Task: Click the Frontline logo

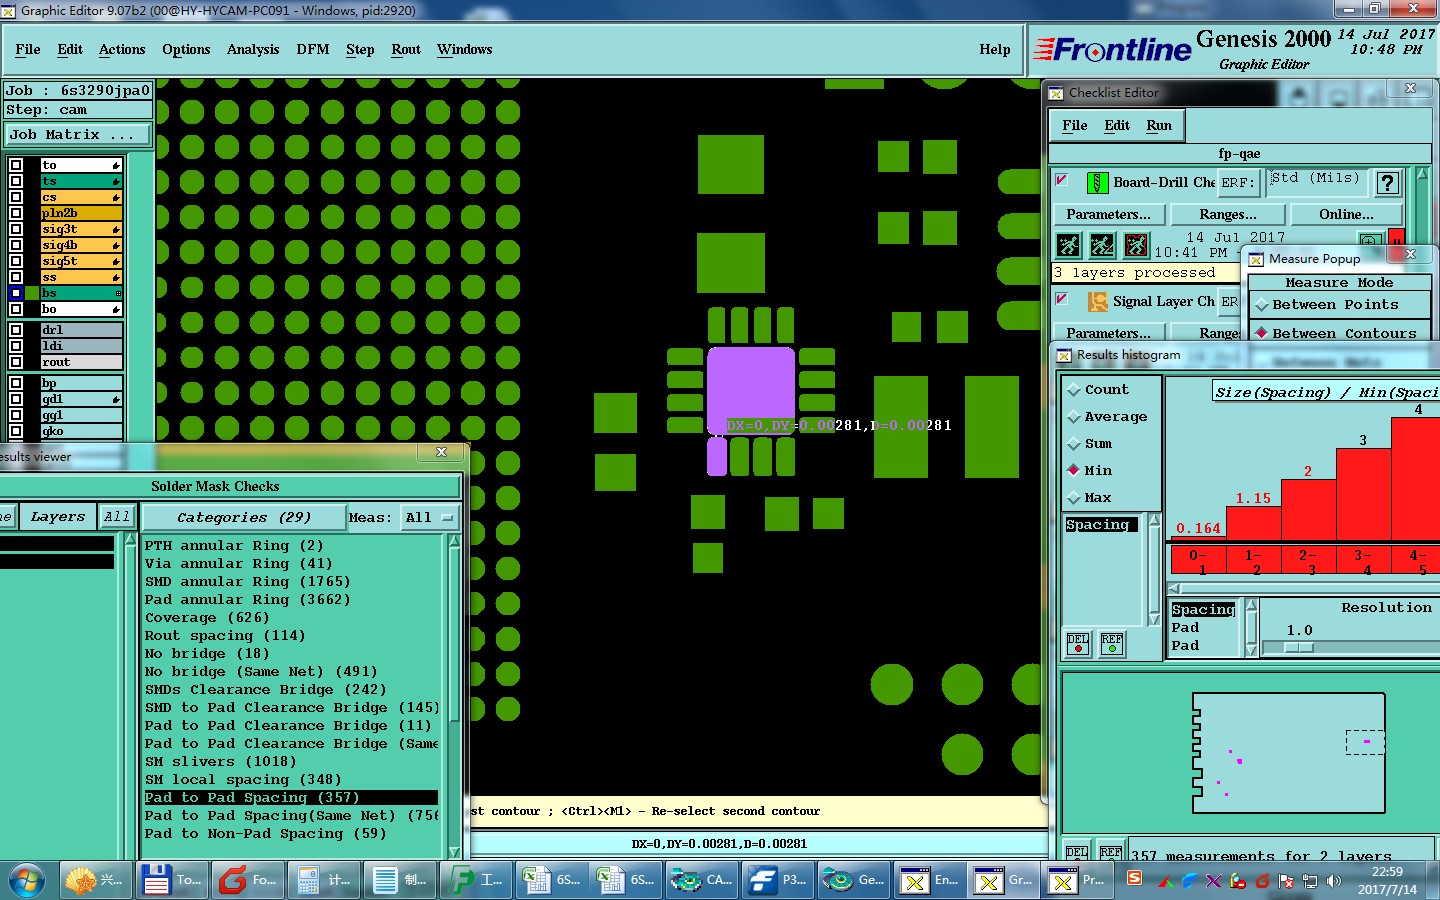Action: tap(1112, 49)
